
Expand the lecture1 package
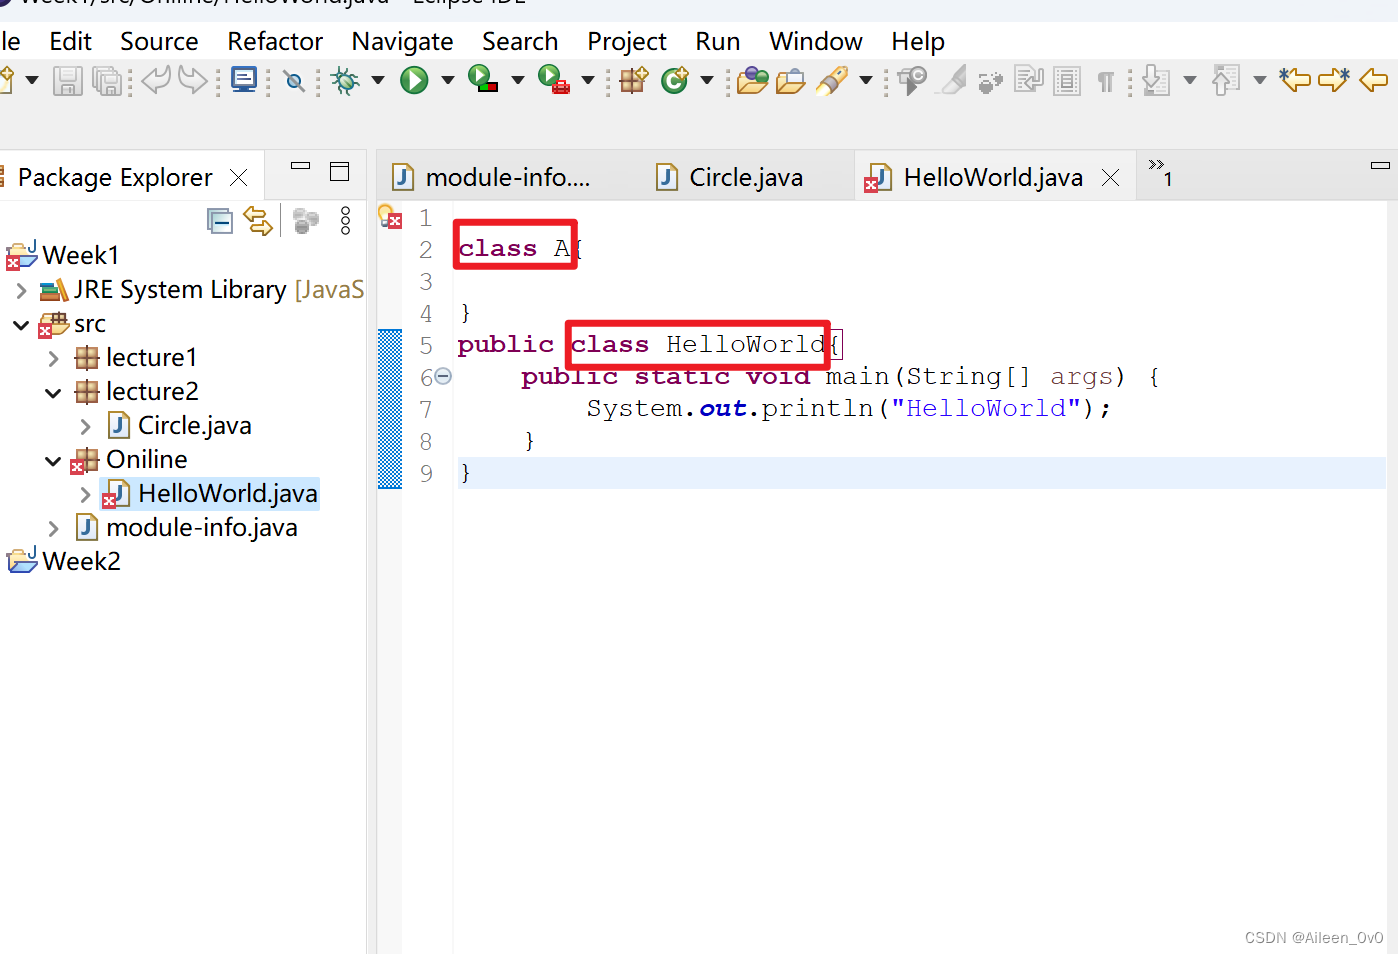click(54, 358)
